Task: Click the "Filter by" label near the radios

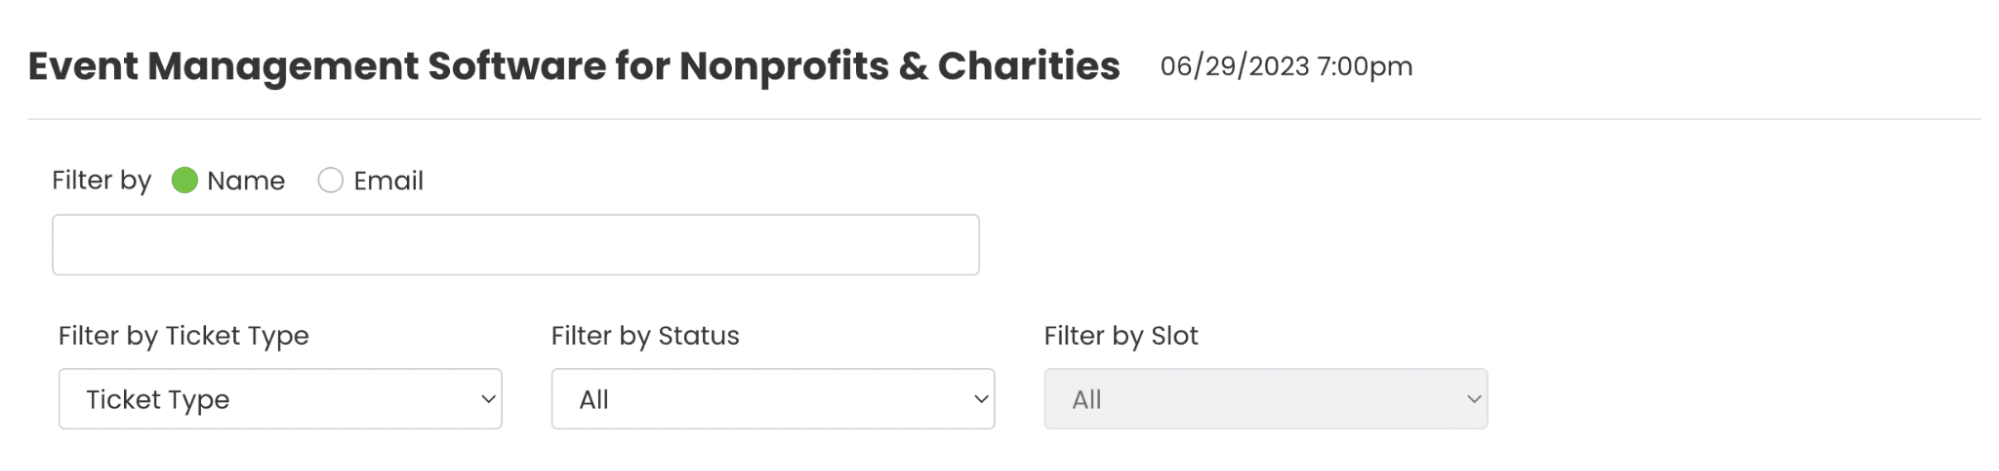Action: [x=101, y=181]
